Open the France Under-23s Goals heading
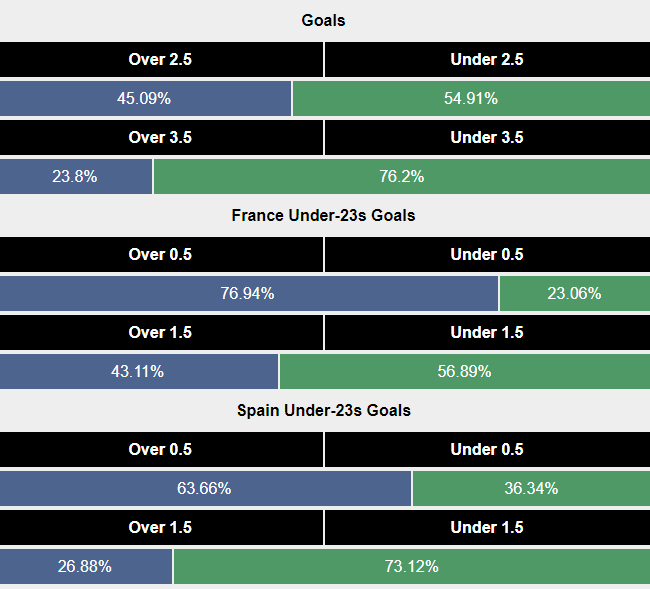The width and height of the screenshot is (650, 589). [323, 215]
